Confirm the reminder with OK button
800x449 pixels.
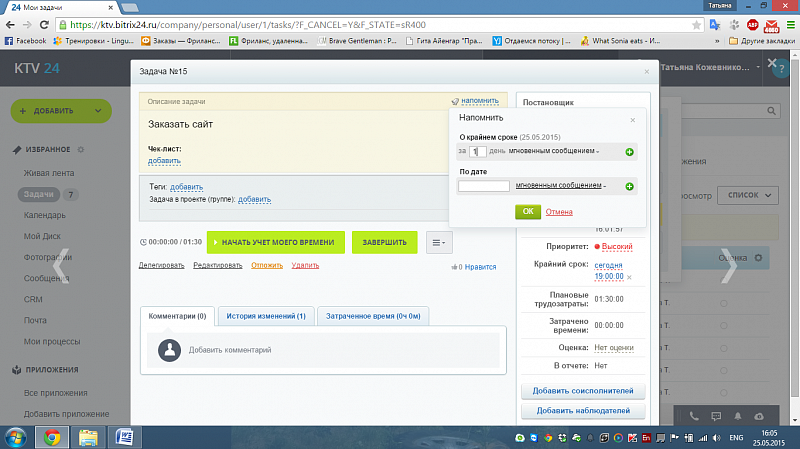point(528,212)
